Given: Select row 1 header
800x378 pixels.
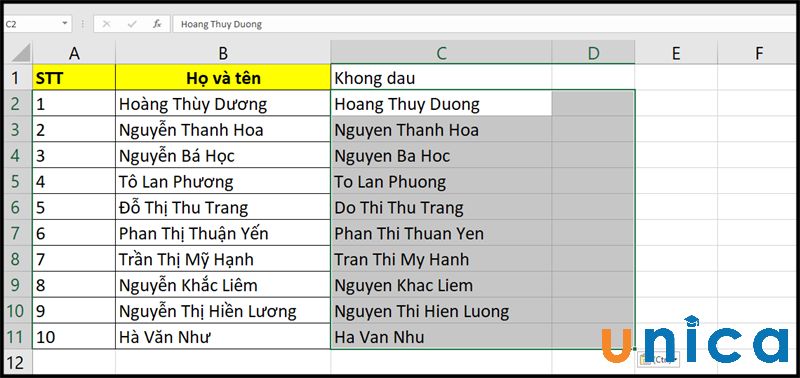Looking at the screenshot, I should 18,78.
